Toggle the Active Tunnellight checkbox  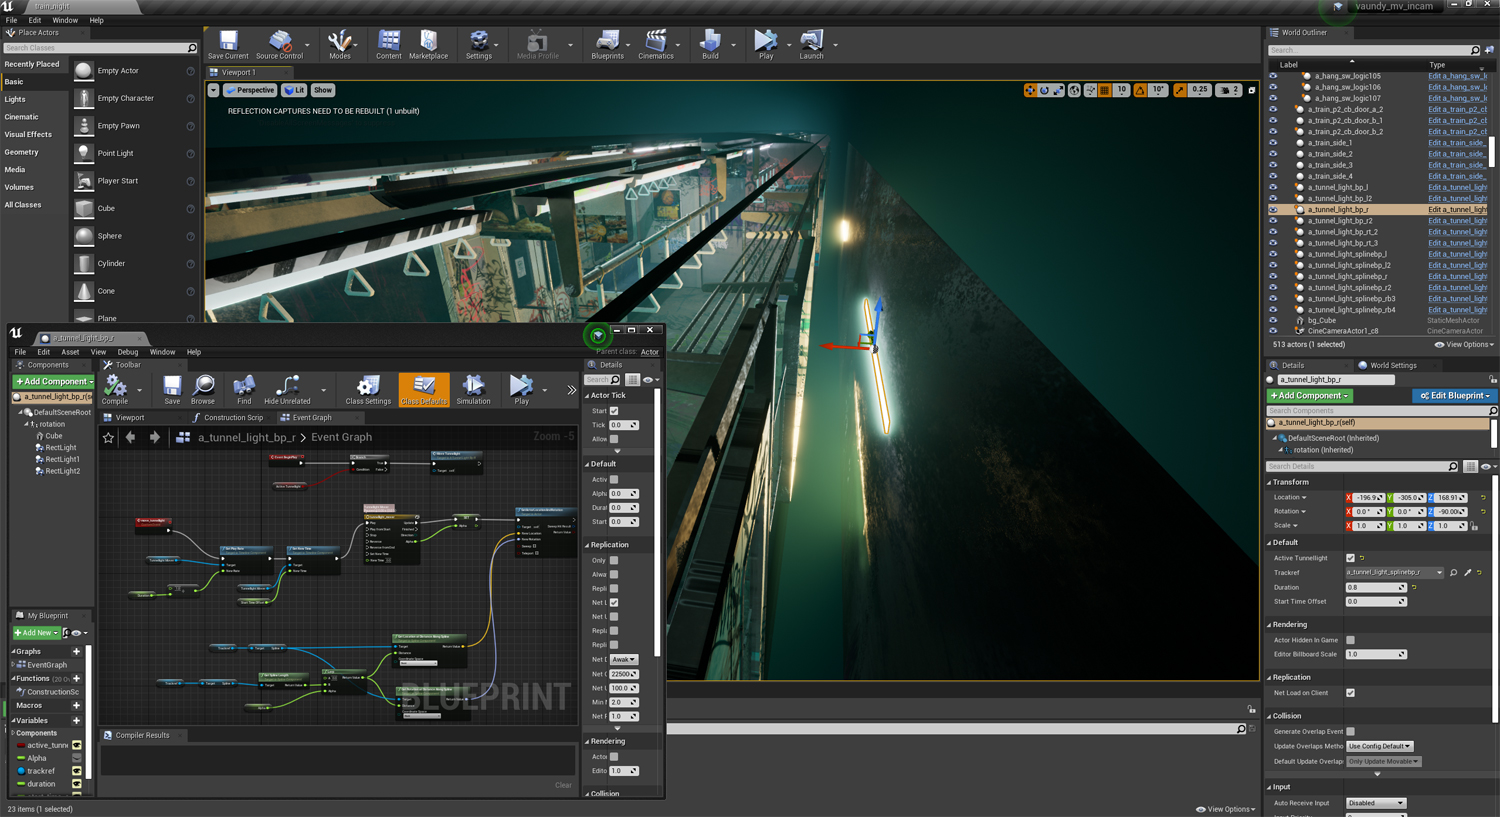(1350, 558)
